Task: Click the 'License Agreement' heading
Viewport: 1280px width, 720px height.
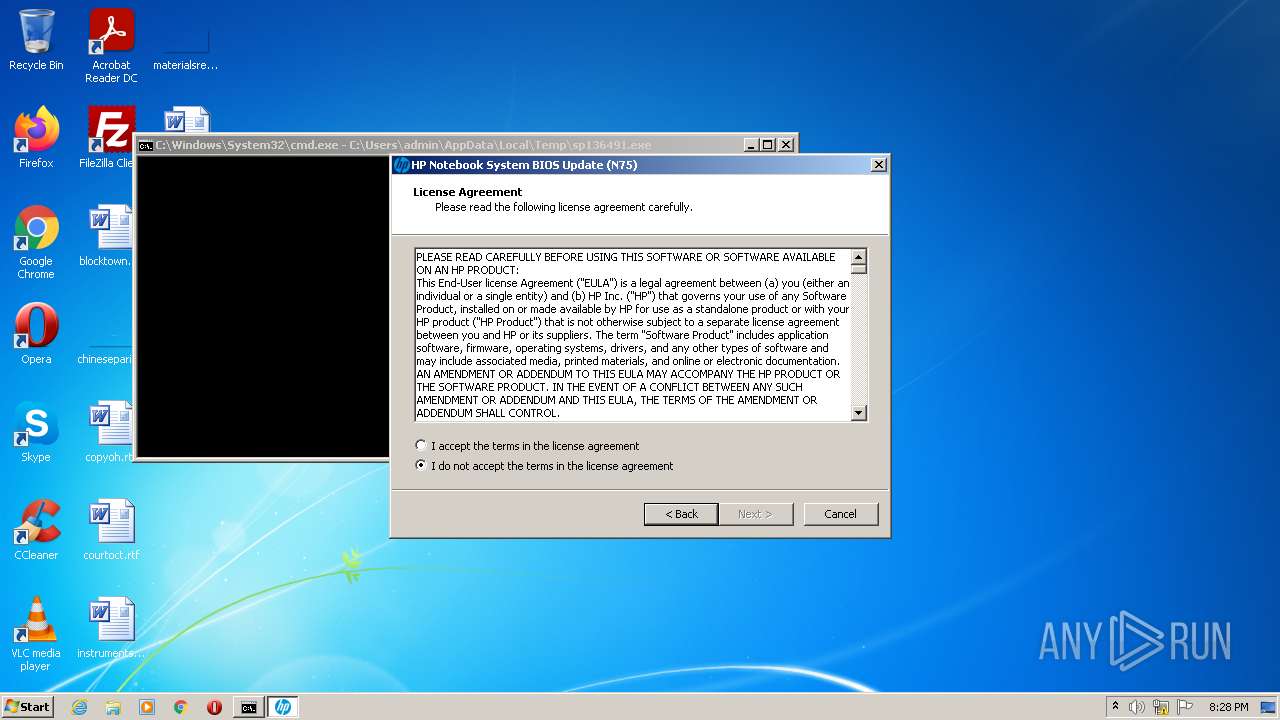Action: [x=468, y=192]
